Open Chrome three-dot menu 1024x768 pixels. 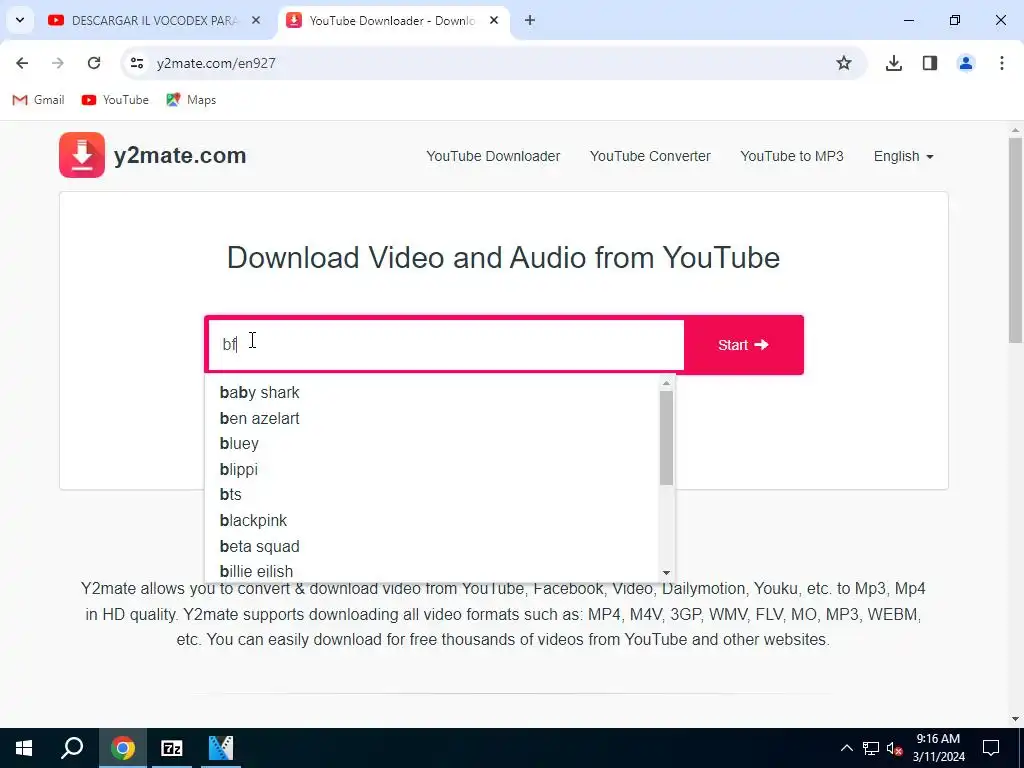1002,63
